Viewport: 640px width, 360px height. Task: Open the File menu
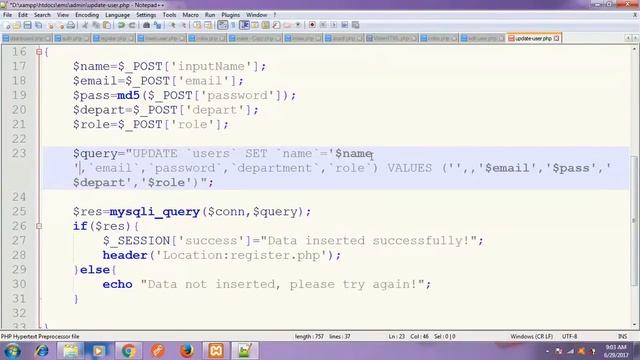[7, 15]
